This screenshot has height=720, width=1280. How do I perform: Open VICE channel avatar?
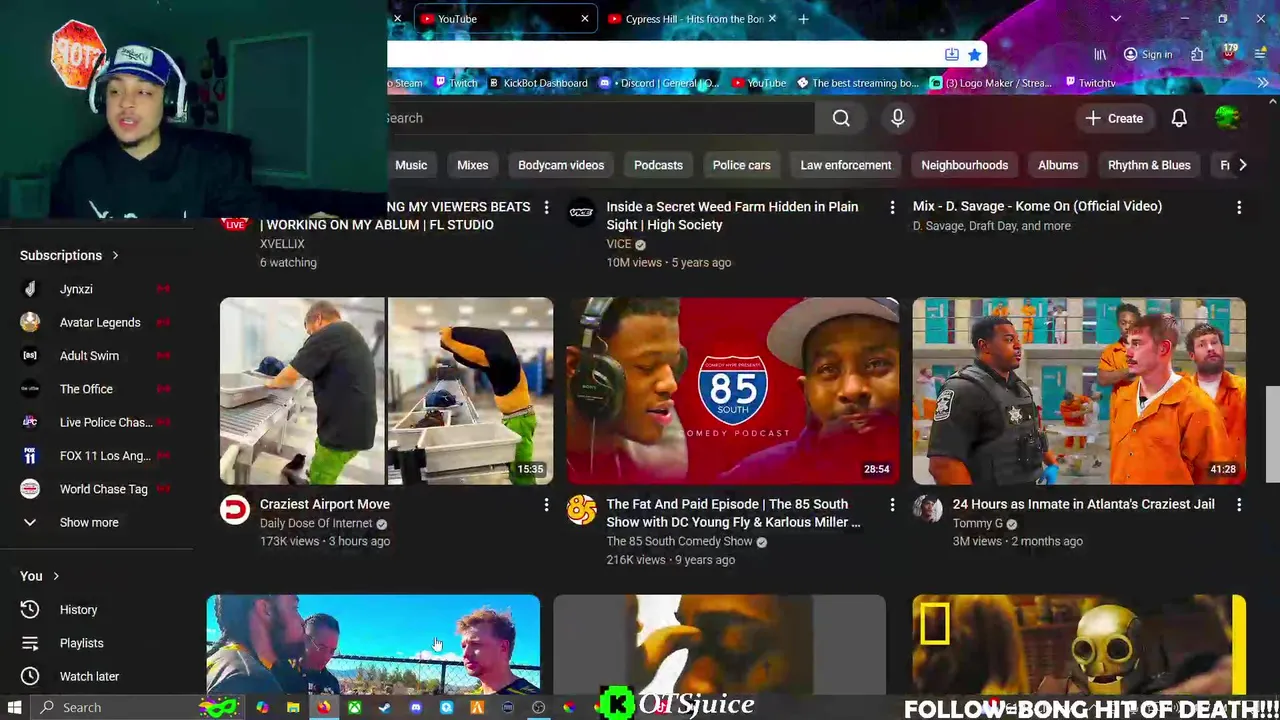click(x=581, y=212)
